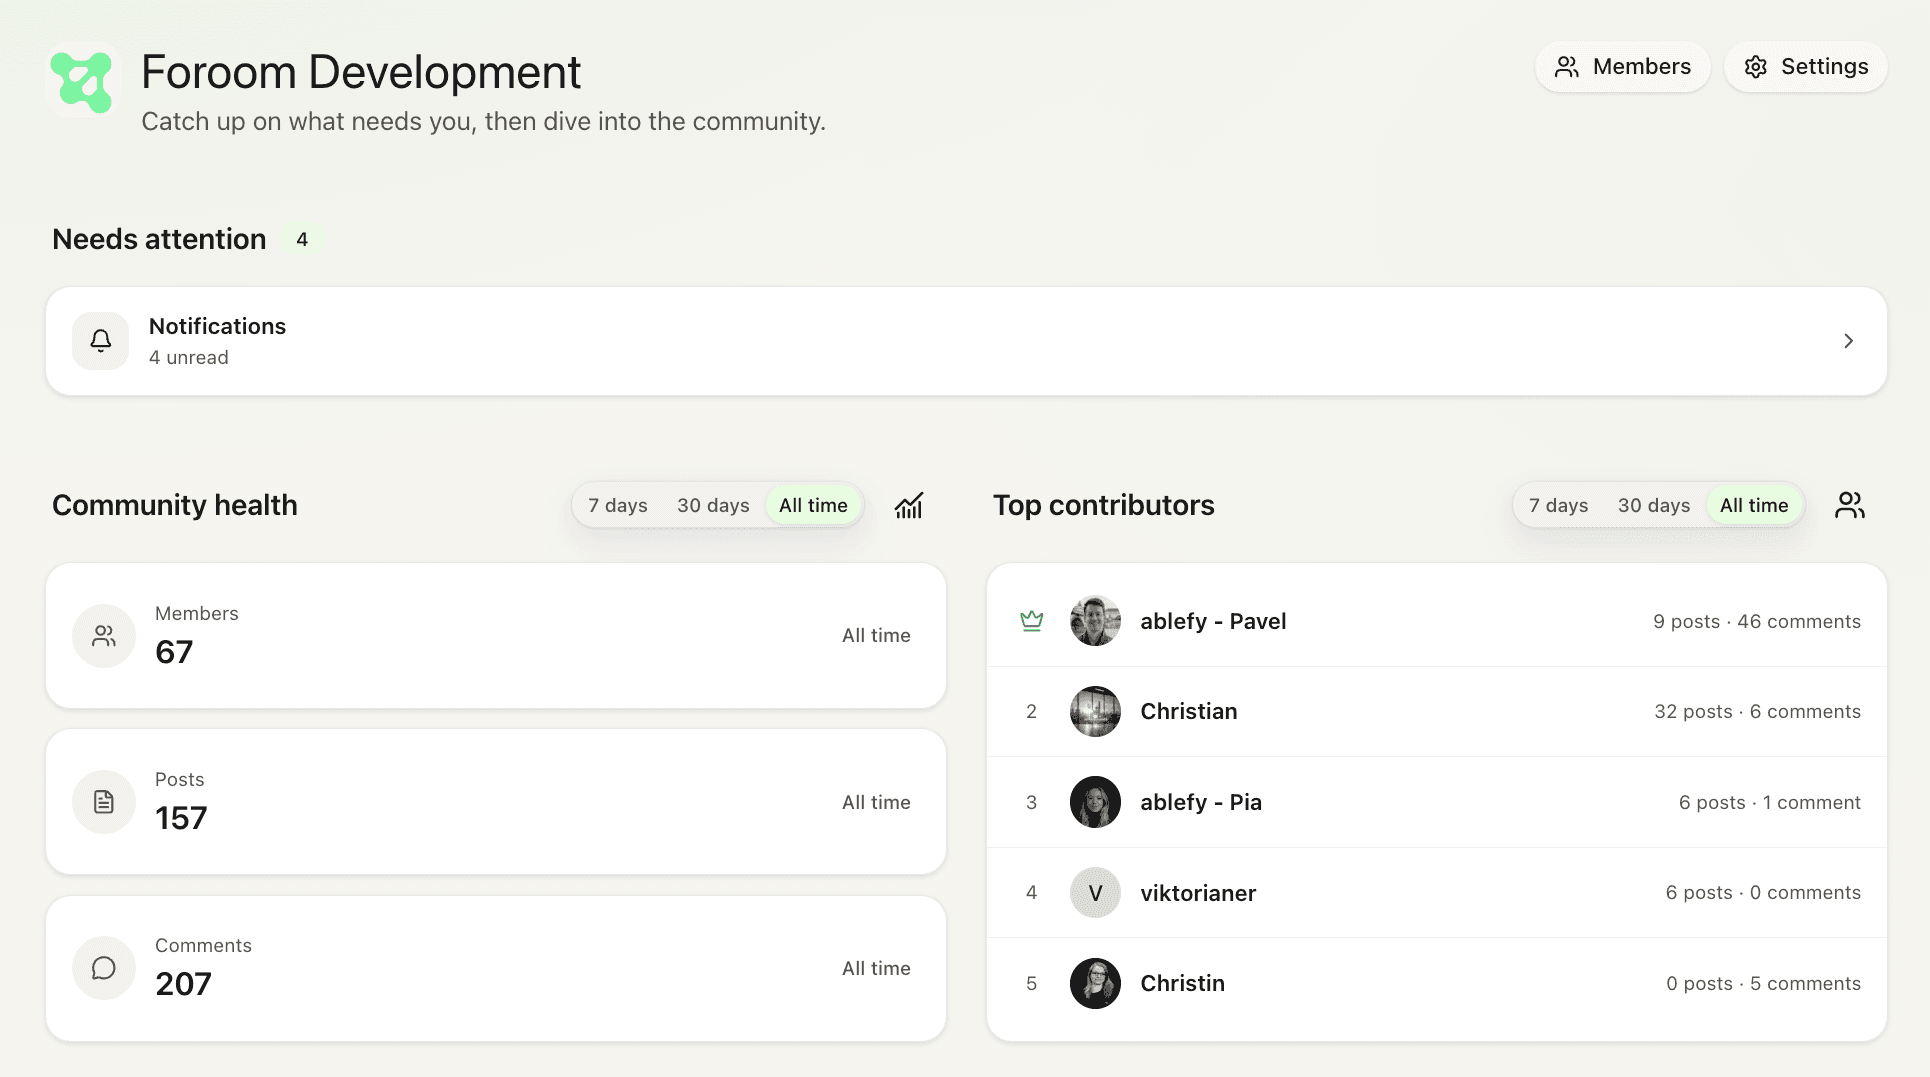The height and width of the screenshot is (1077, 1930).
Task: Click the Posts count 157
Action: 181,818
